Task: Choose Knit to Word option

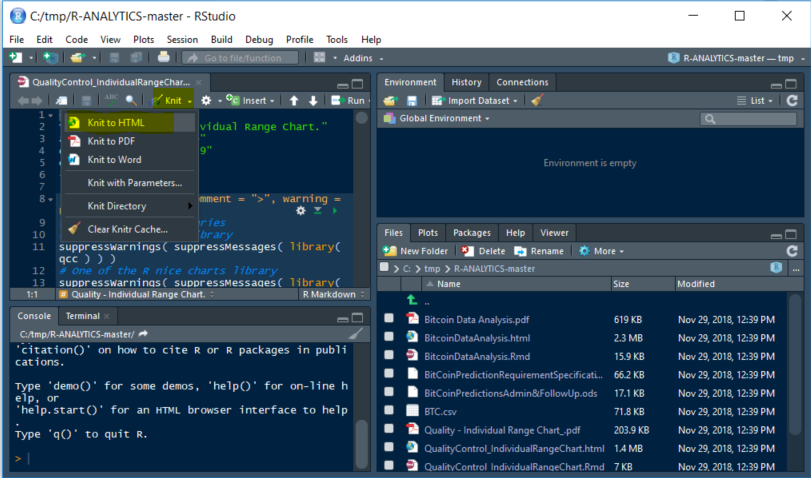Action: click(x=129, y=160)
